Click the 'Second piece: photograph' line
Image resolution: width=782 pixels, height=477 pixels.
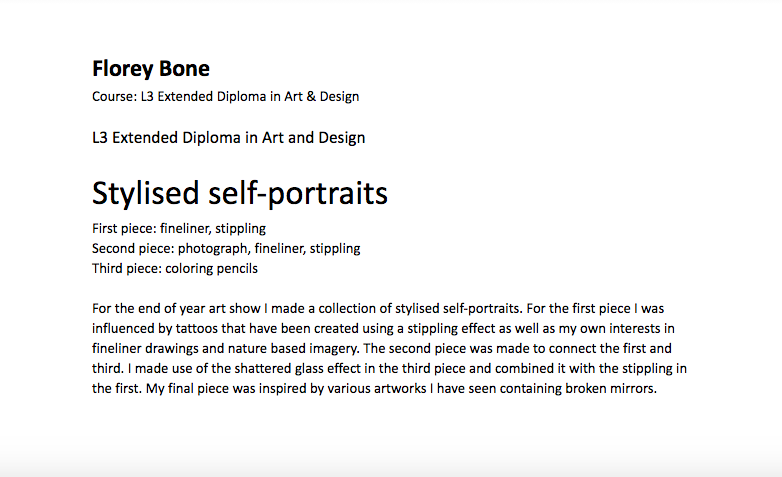click(226, 248)
